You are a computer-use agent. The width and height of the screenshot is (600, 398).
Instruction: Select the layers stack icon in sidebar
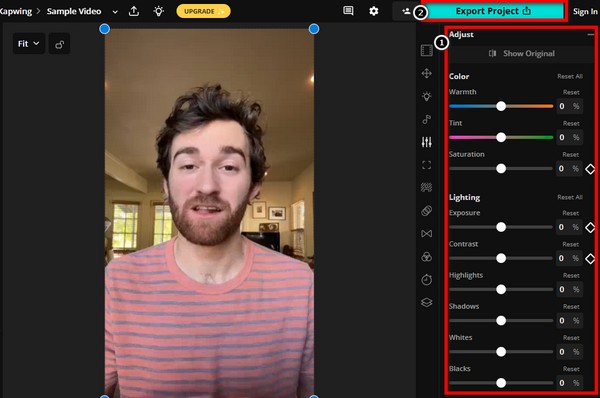pos(427,302)
